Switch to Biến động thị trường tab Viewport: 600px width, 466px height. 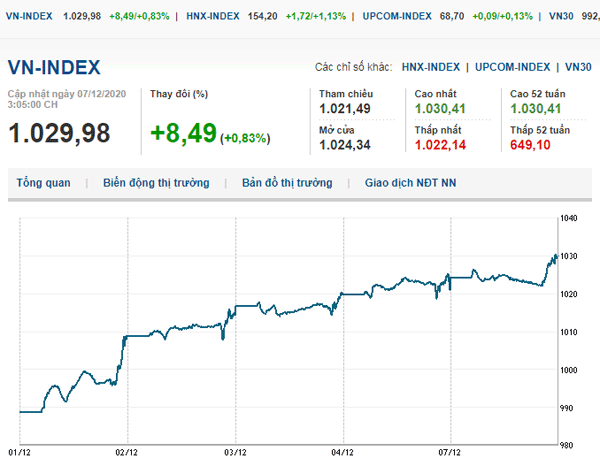coord(156,183)
